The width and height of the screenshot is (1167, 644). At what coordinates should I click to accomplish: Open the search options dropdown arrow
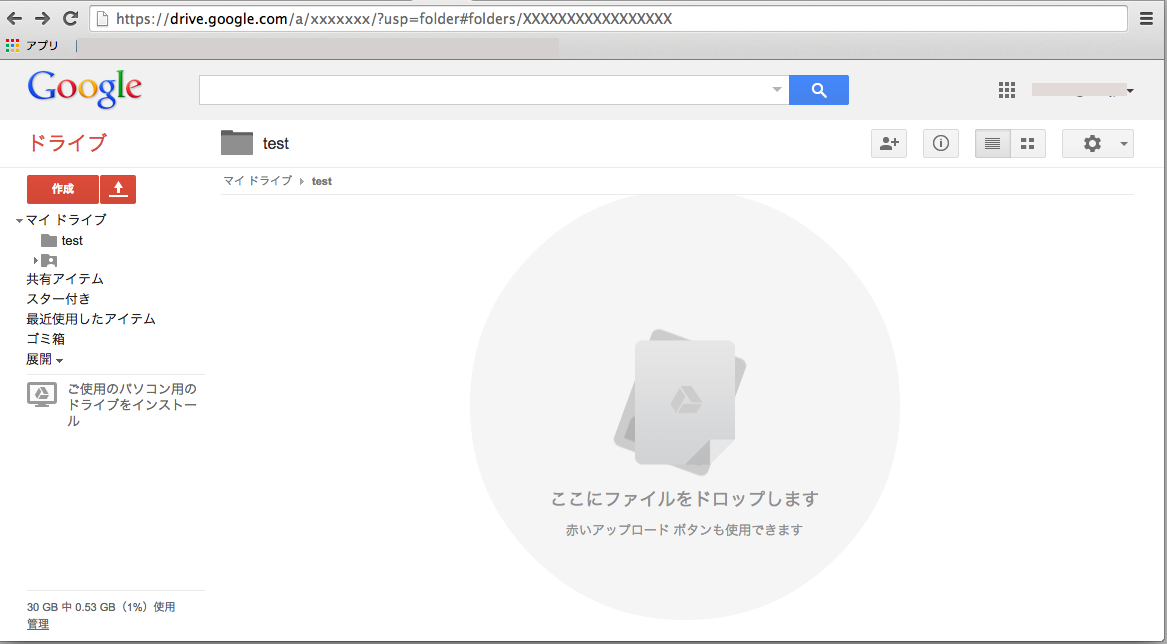click(x=777, y=90)
